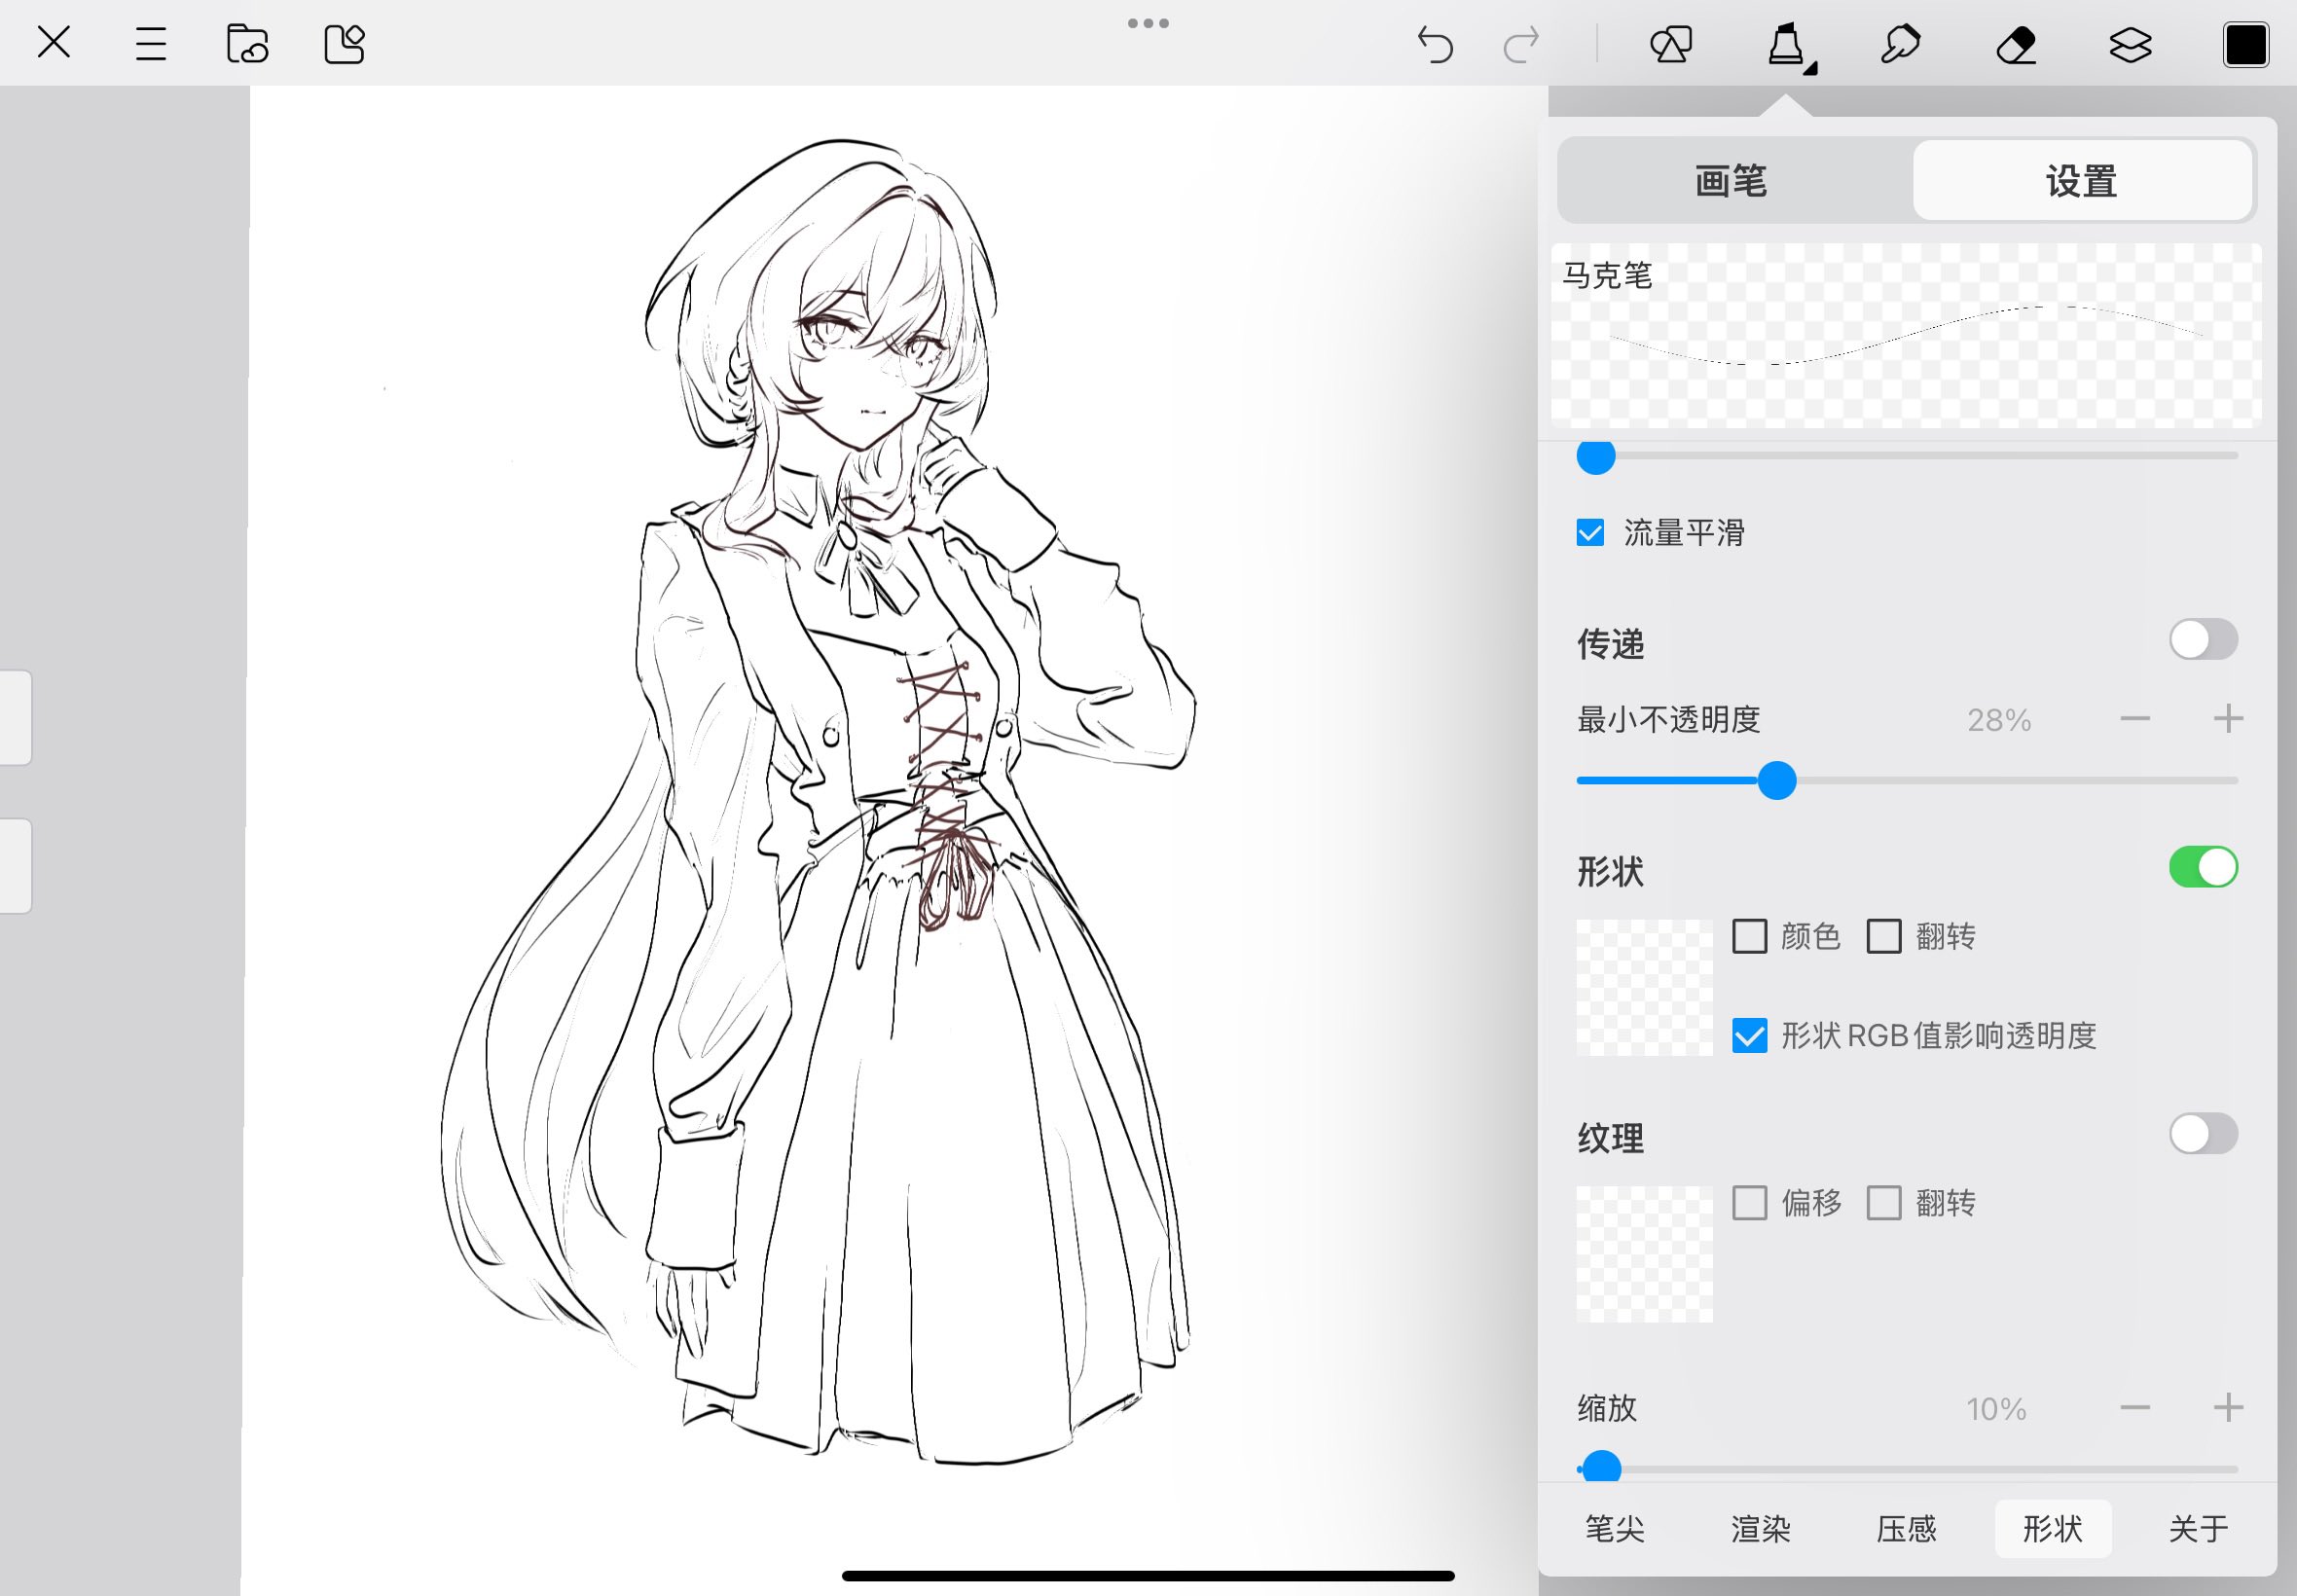This screenshot has width=2297, height=1596.
Task: Click the redo arrow icon
Action: coord(1521,44)
